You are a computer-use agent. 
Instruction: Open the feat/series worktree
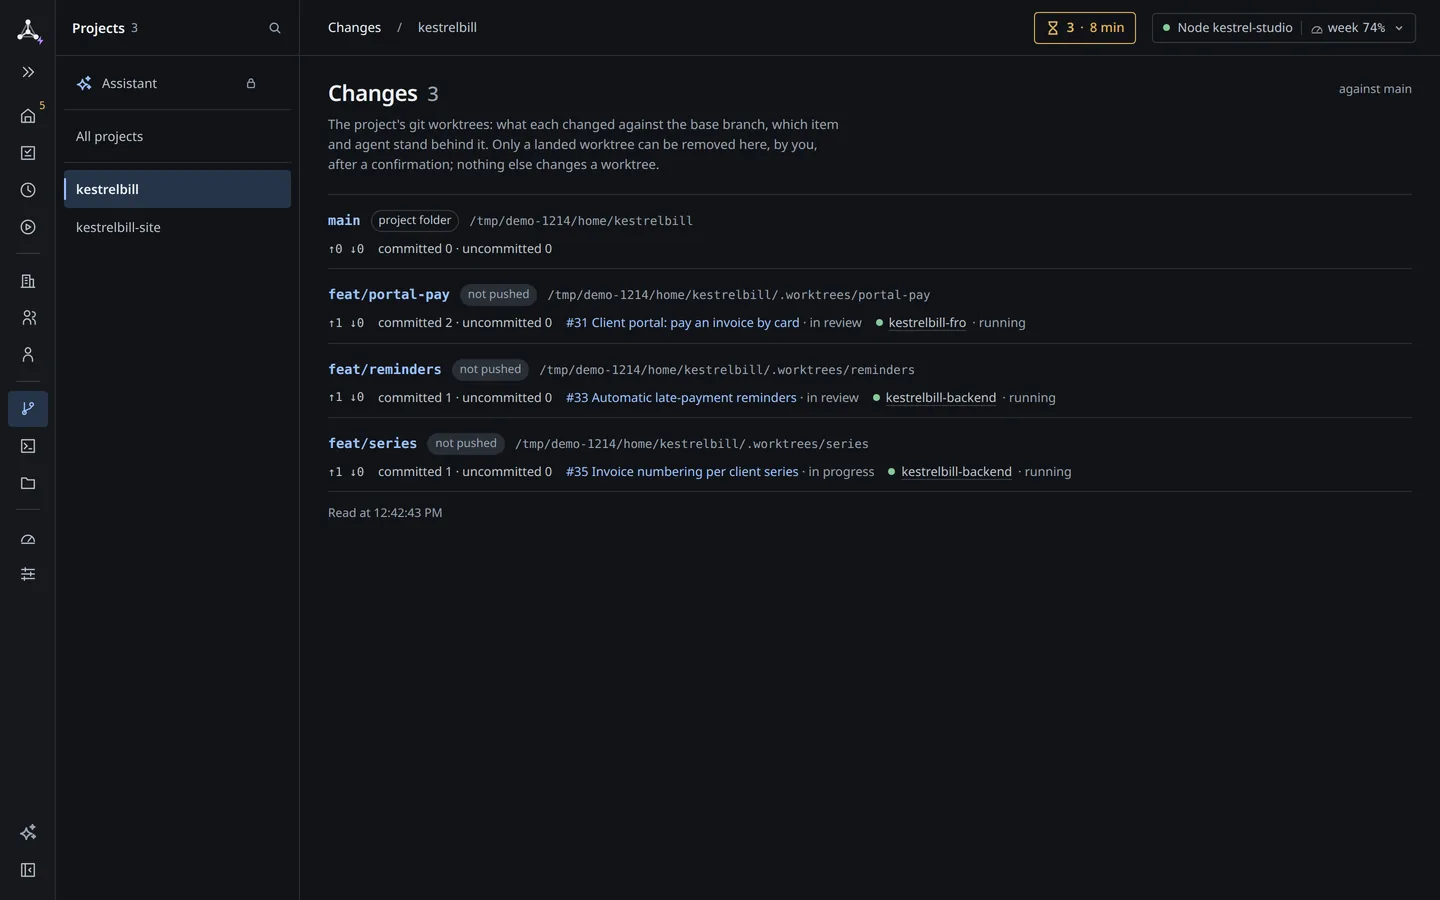click(x=373, y=444)
